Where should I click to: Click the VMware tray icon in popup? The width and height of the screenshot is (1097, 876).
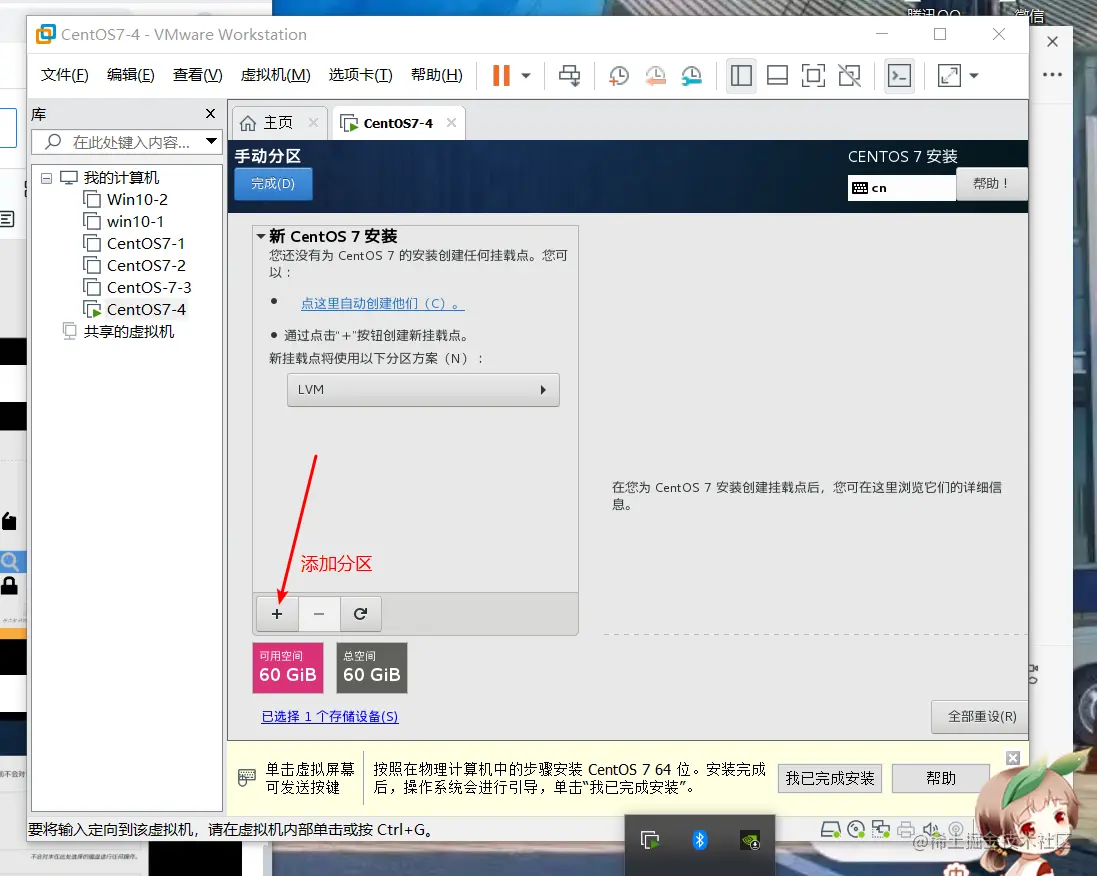click(650, 840)
